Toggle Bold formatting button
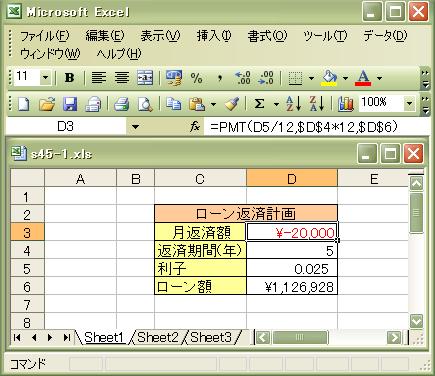435x376 pixels. coord(69,78)
